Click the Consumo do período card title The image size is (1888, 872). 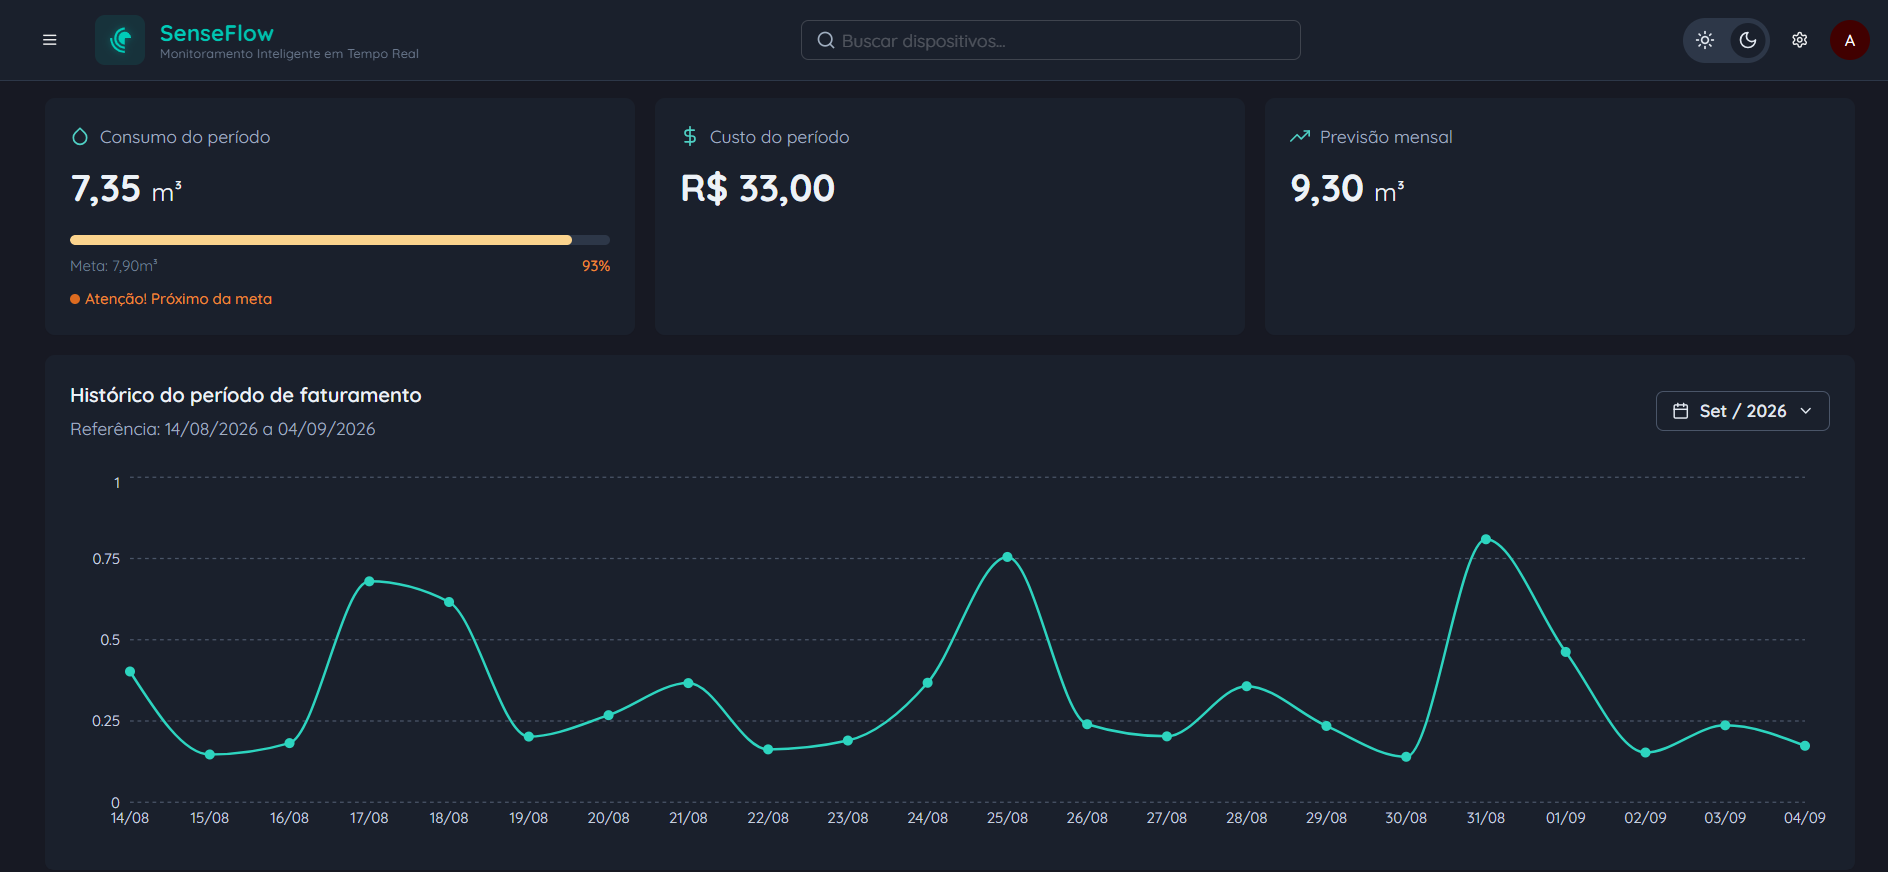[x=185, y=137]
